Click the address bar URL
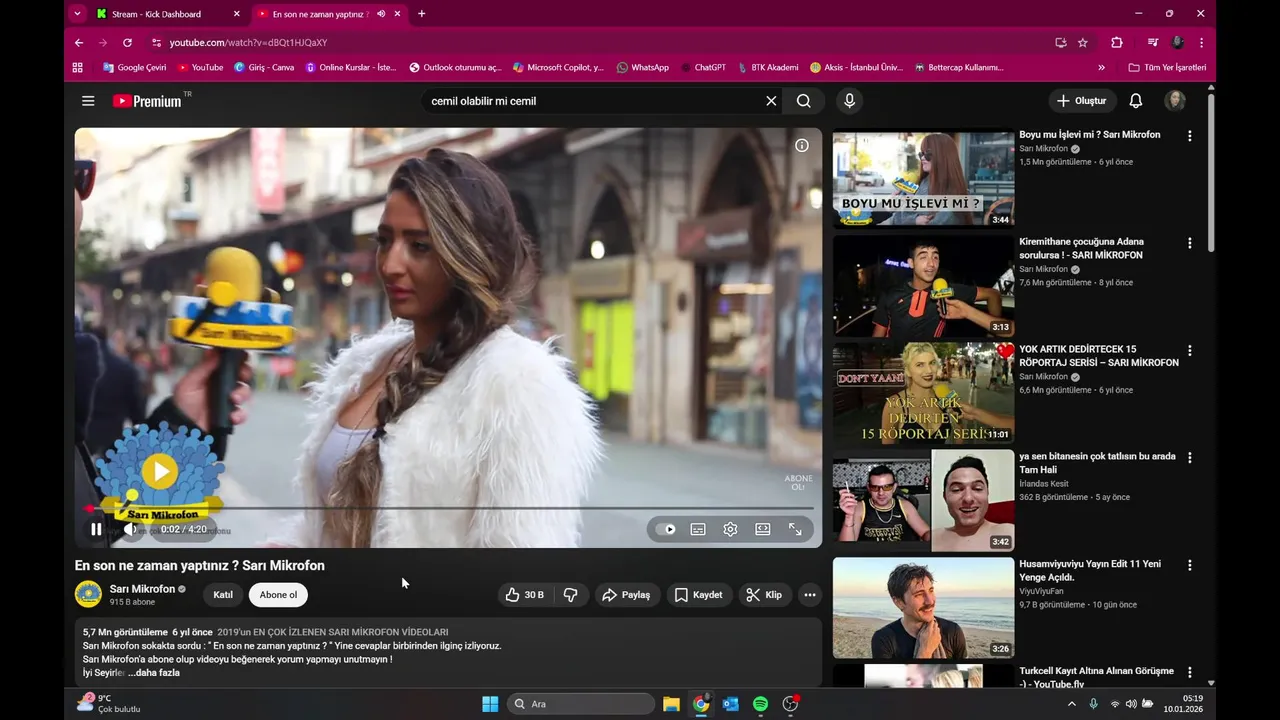Screen dimensions: 1280x720 (x=248, y=43)
